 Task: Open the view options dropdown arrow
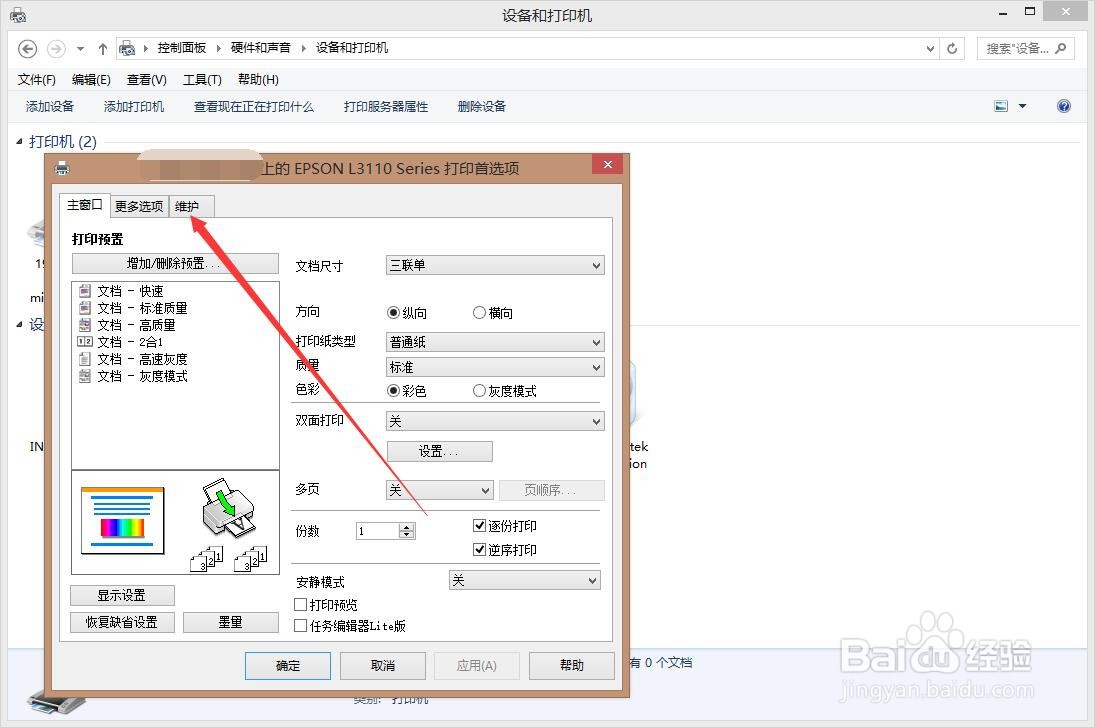coord(1022,106)
